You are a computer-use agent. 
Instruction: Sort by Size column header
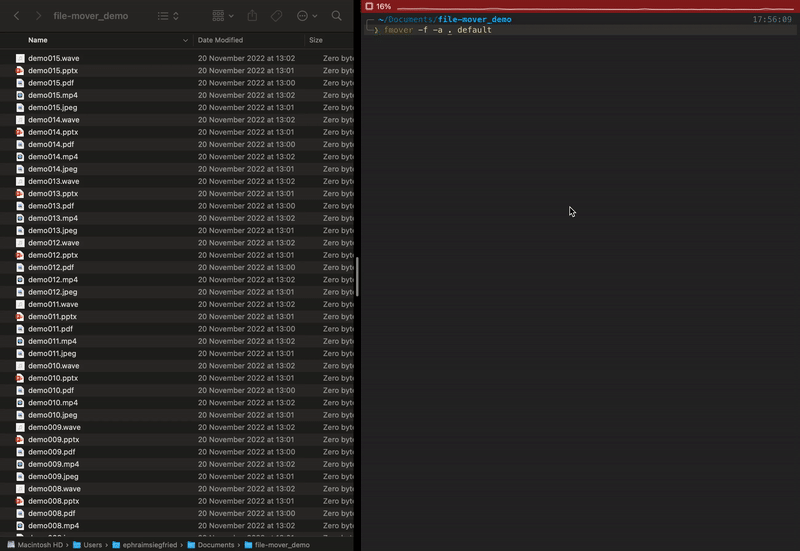[316, 40]
